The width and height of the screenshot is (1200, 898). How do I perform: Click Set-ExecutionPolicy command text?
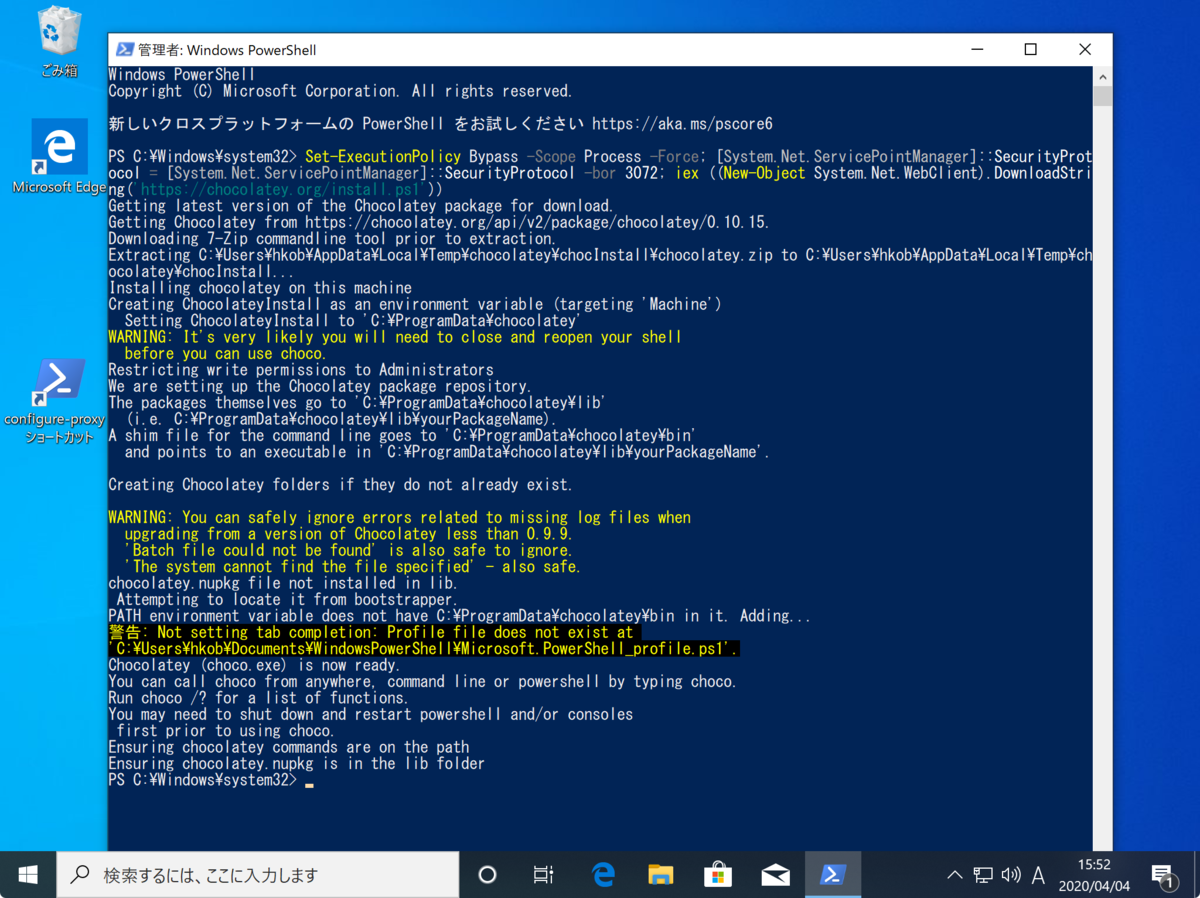[383, 157]
